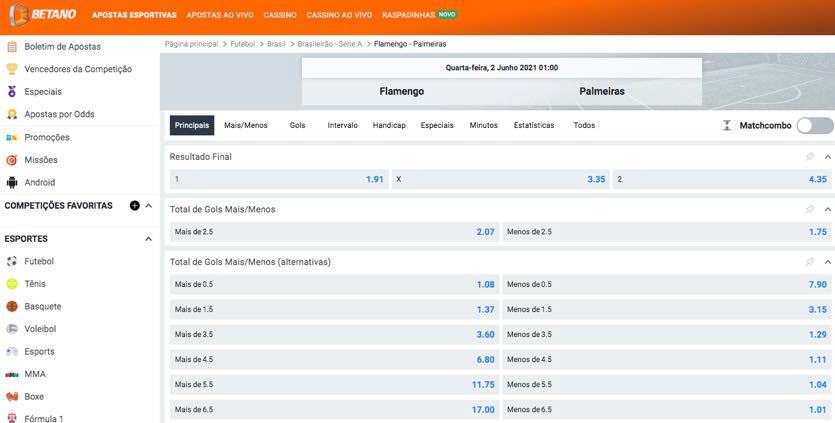Click the Basquete ball icon
The width and height of the screenshot is (835, 423).
pos(12,306)
